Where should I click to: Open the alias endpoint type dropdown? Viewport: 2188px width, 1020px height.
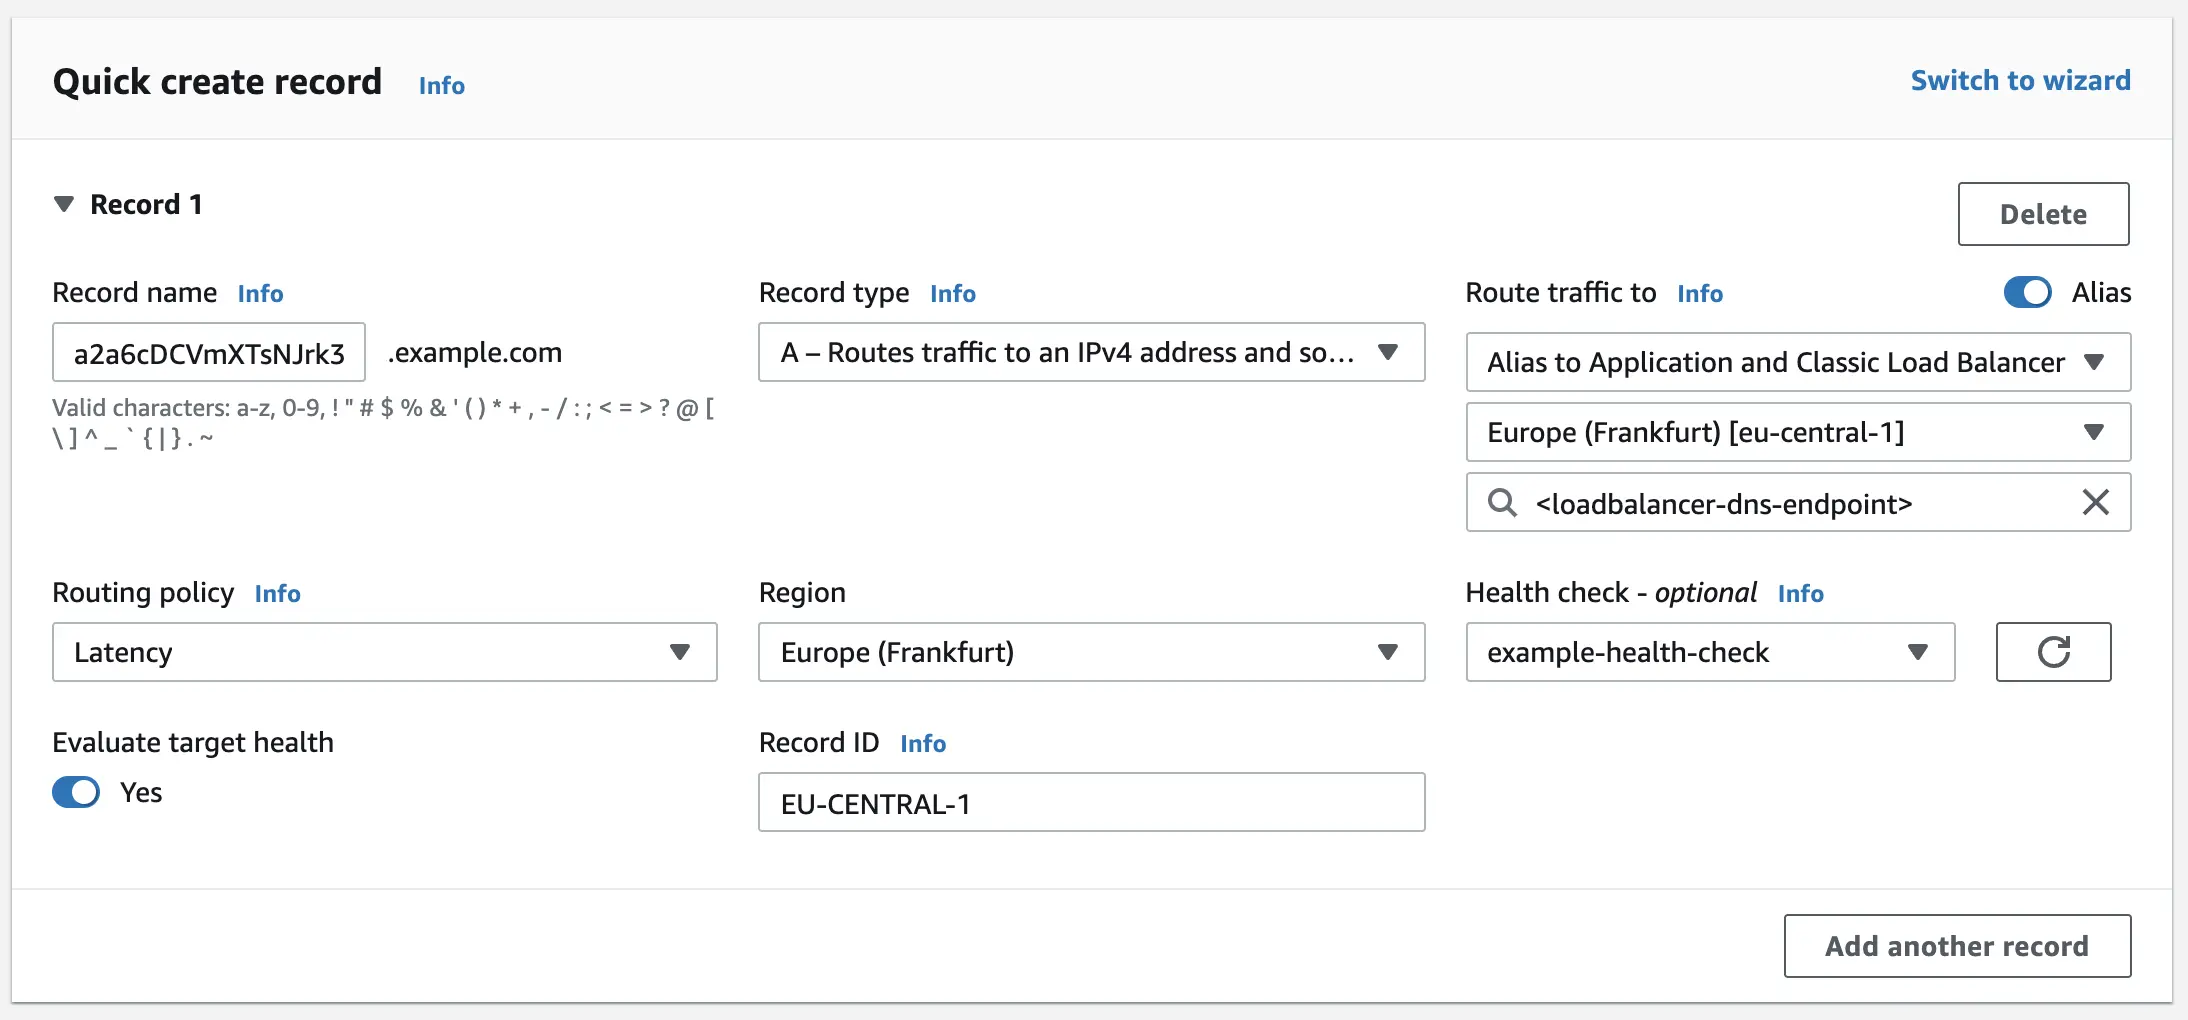[1797, 362]
